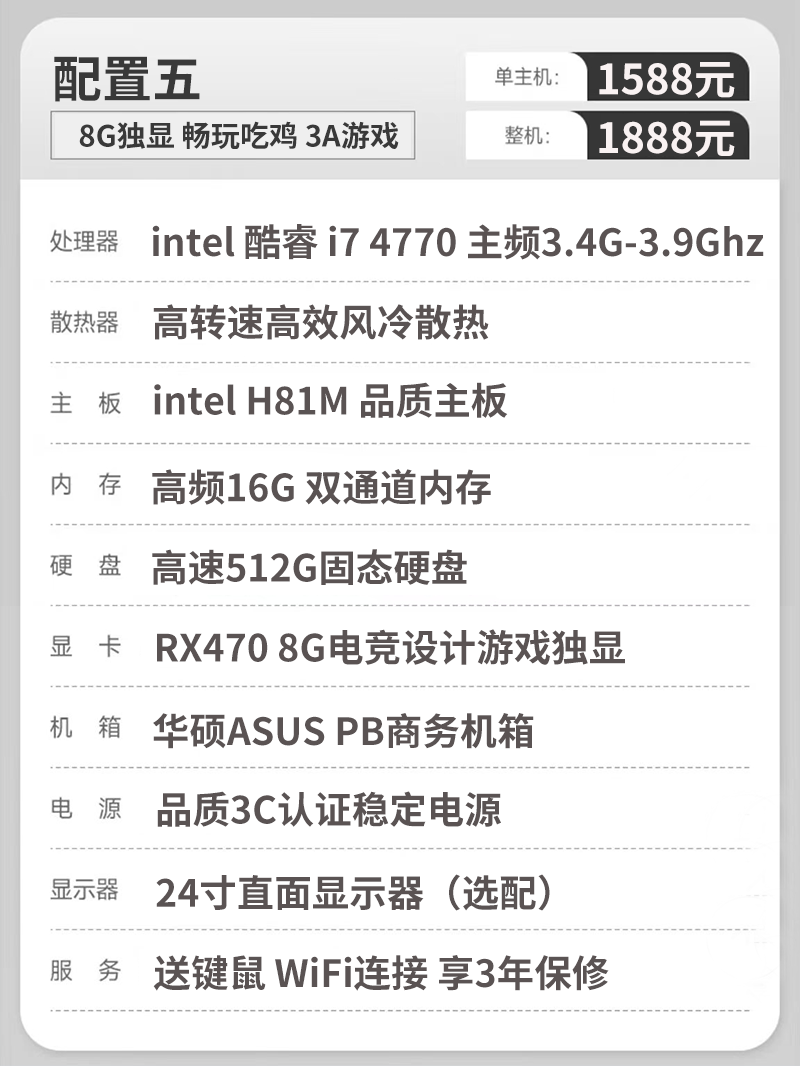Screen dimensions: 800x1066
Task: Select the 处理器 label
Action: click(84, 241)
